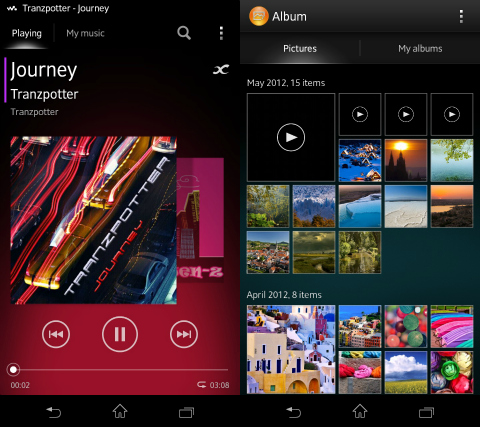
Task: Open the large Santorini houses picture
Action: (x=291, y=350)
